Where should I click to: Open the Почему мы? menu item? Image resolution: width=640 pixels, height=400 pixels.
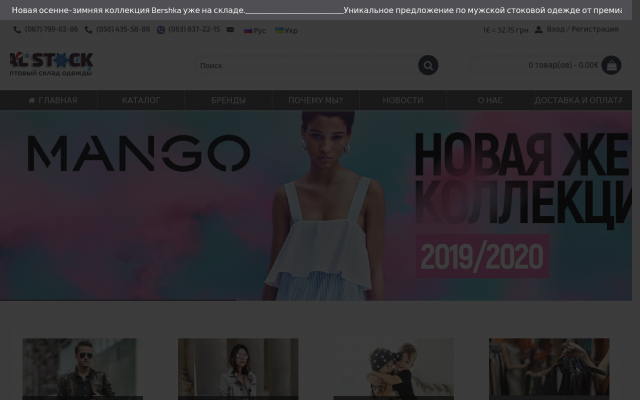(316, 100)
